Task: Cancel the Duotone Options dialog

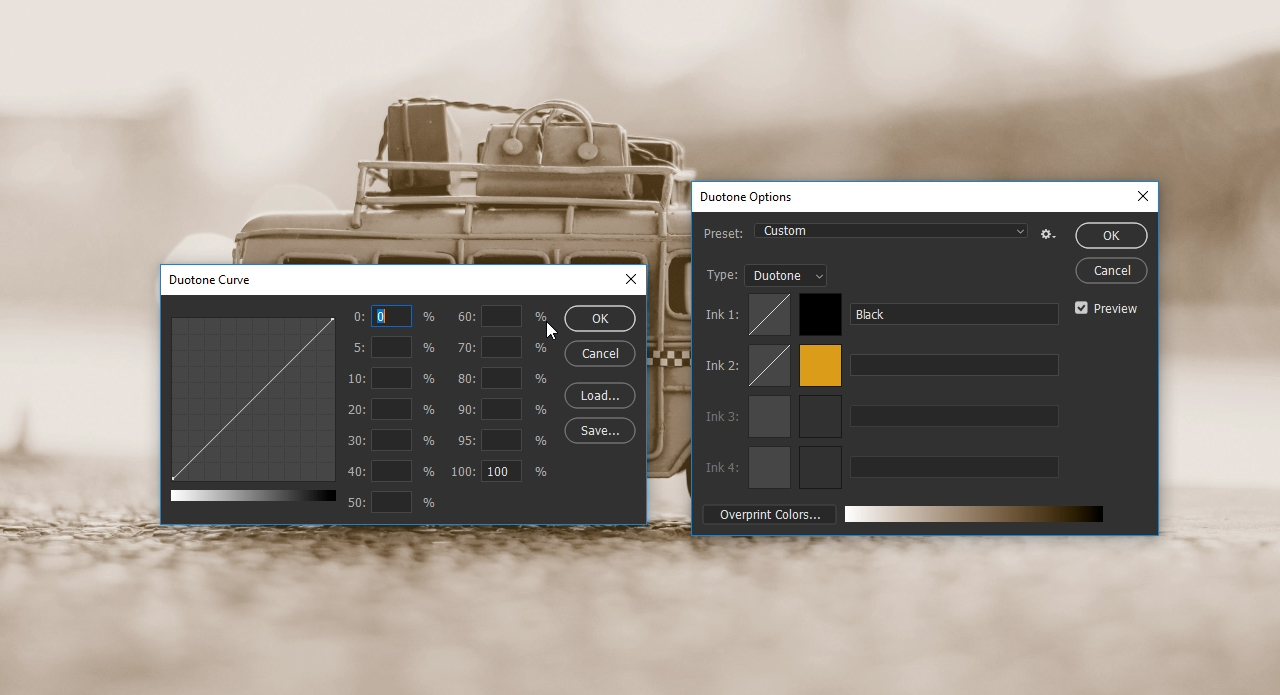Action: (x=1111, y=271)
